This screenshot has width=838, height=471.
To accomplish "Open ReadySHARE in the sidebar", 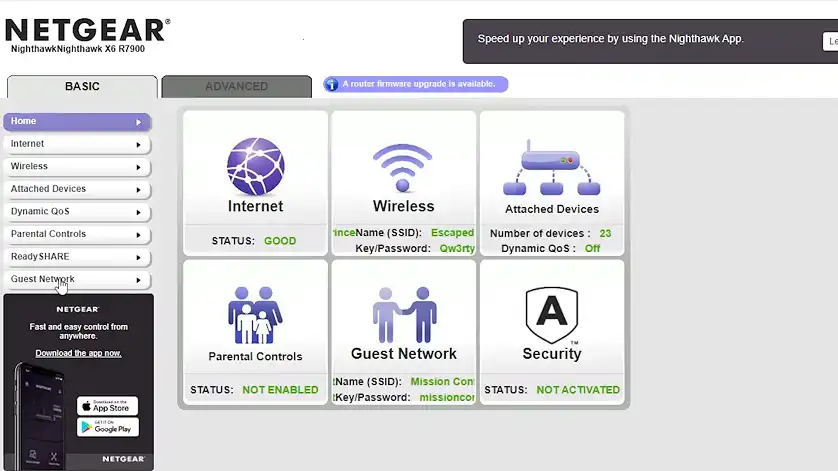I will (x=77, y=257).
